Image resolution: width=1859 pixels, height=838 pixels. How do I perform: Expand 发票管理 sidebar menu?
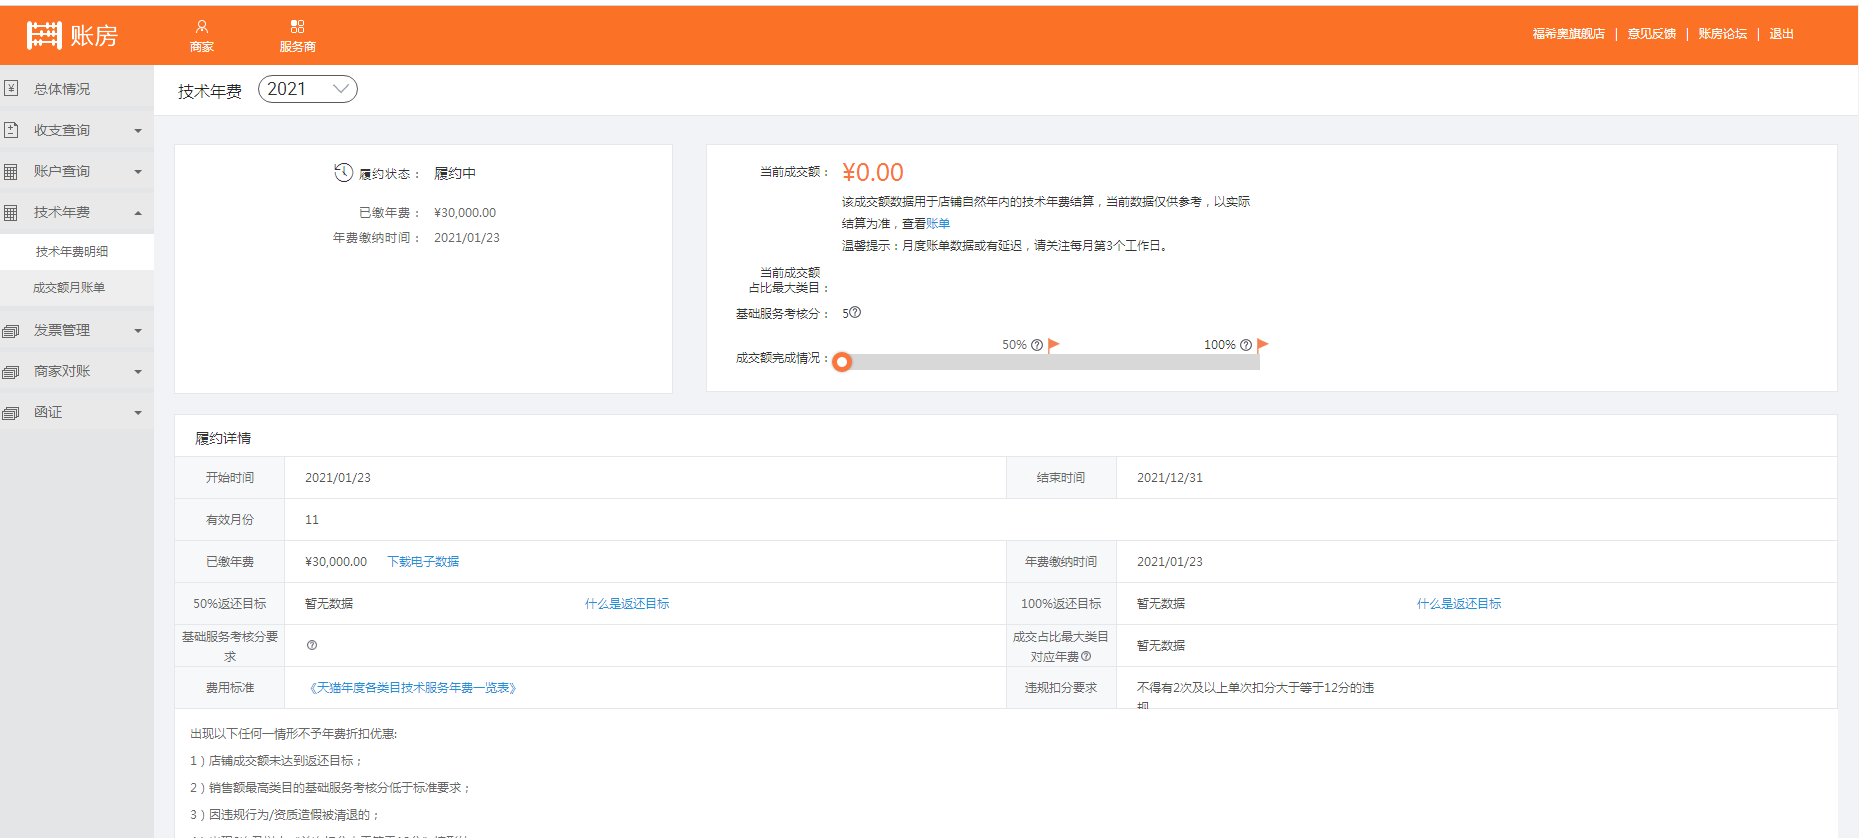coord(76,330)
